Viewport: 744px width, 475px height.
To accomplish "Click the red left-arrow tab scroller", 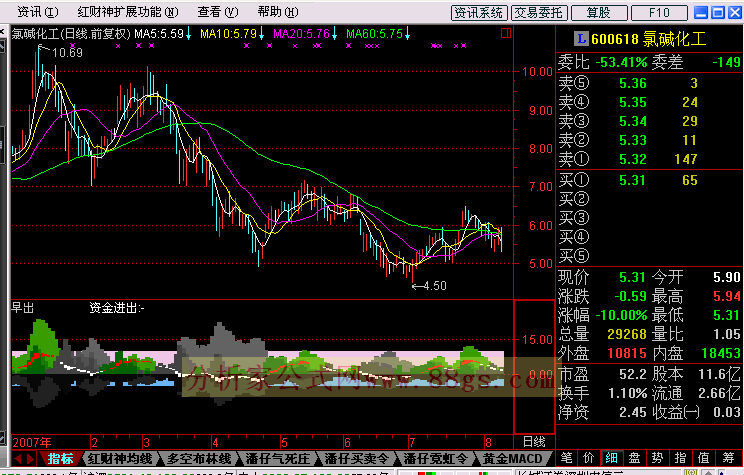I will (19, 459).
